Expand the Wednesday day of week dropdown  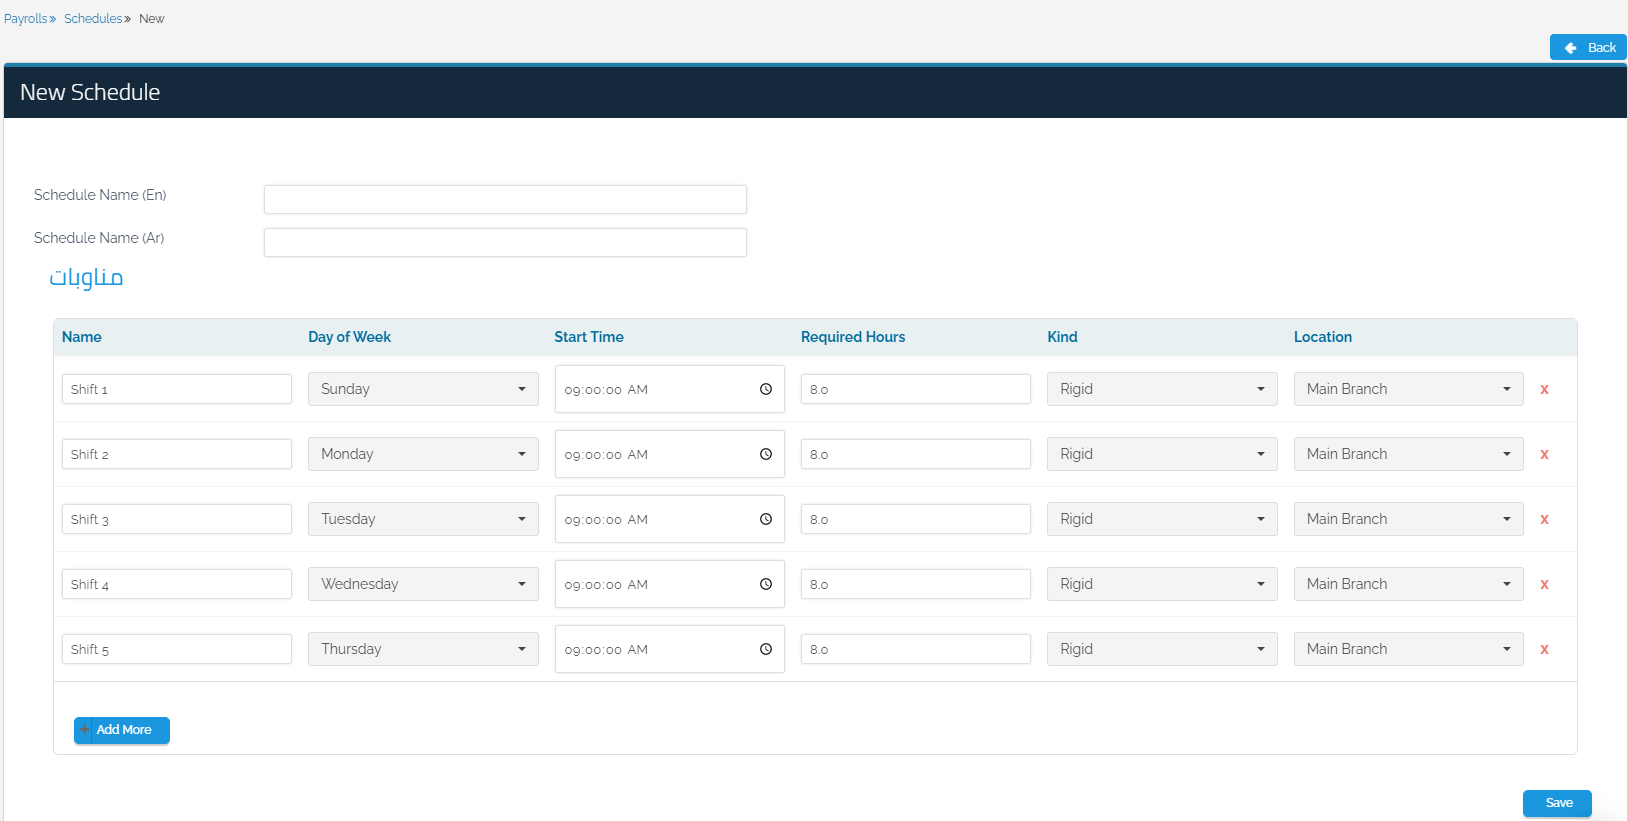tap(423, 584)
